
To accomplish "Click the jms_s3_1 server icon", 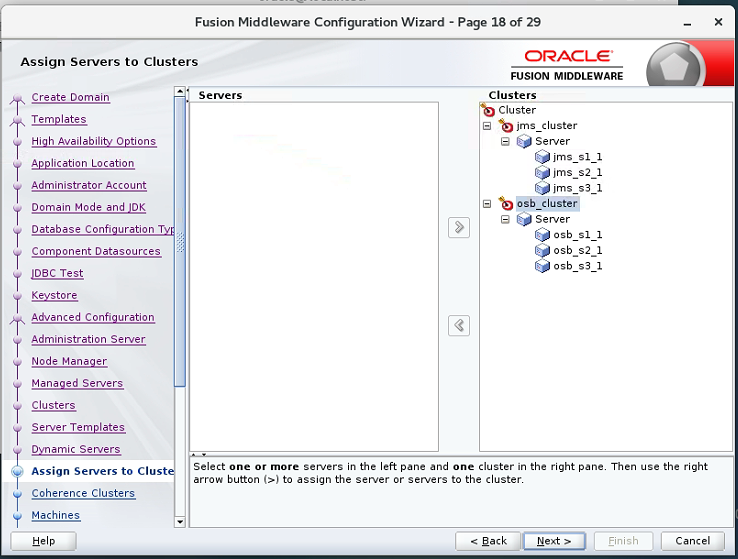I will [x=542, y=188].
